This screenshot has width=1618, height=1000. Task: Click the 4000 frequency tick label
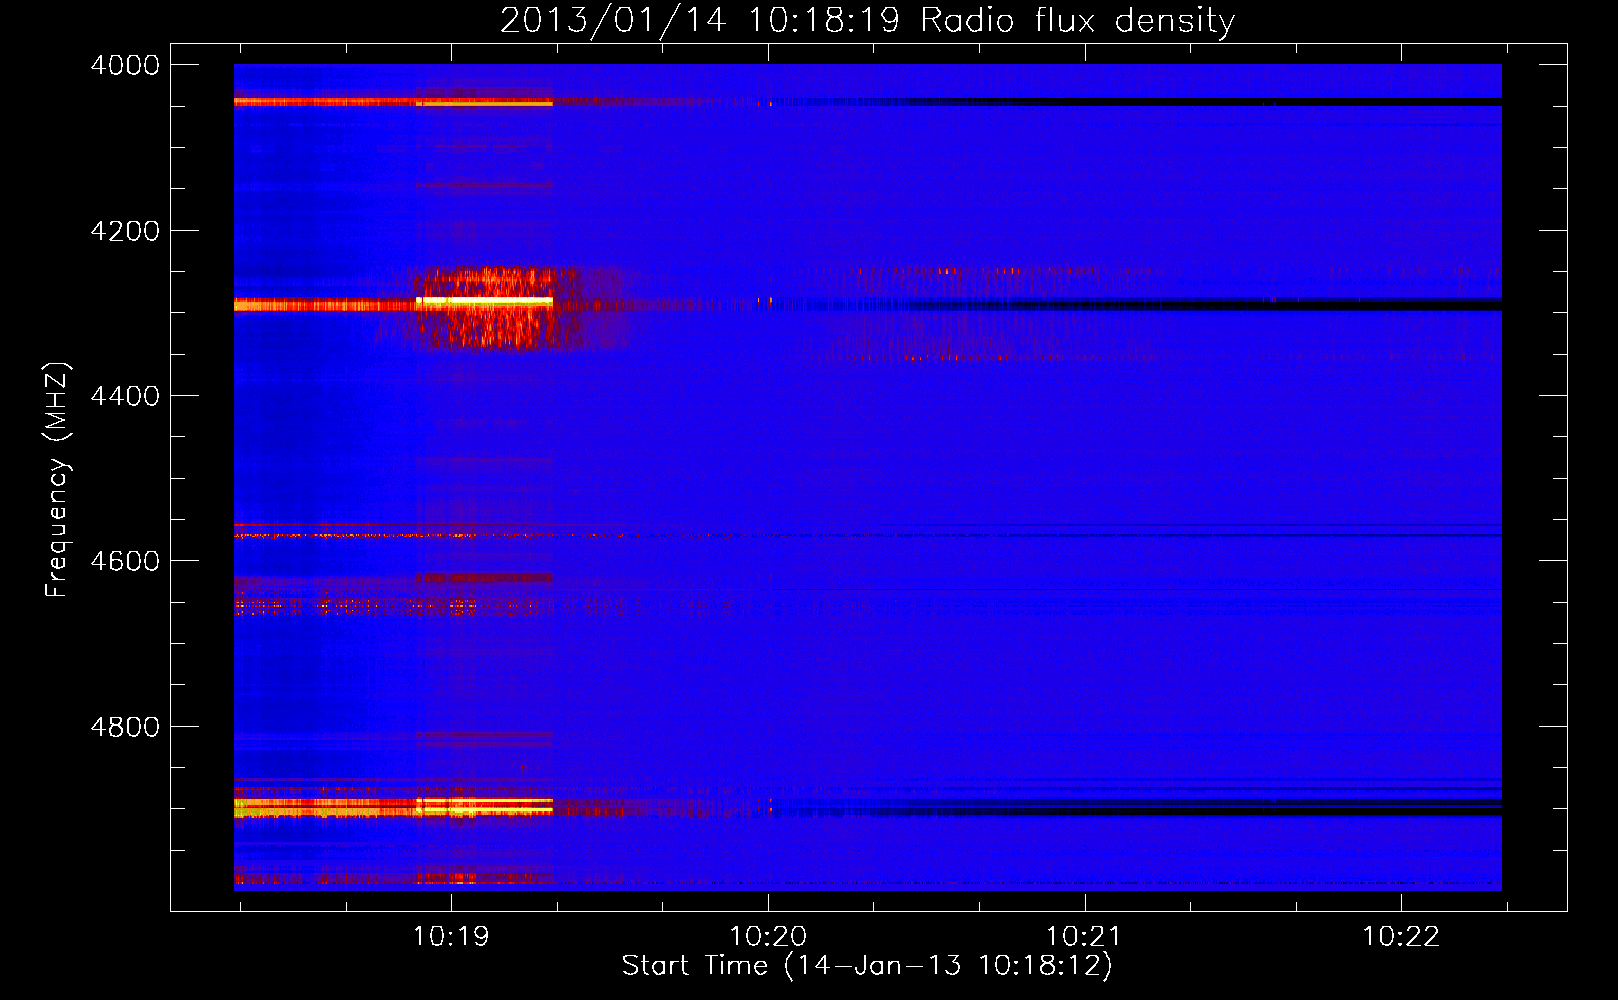click(125, 65)
